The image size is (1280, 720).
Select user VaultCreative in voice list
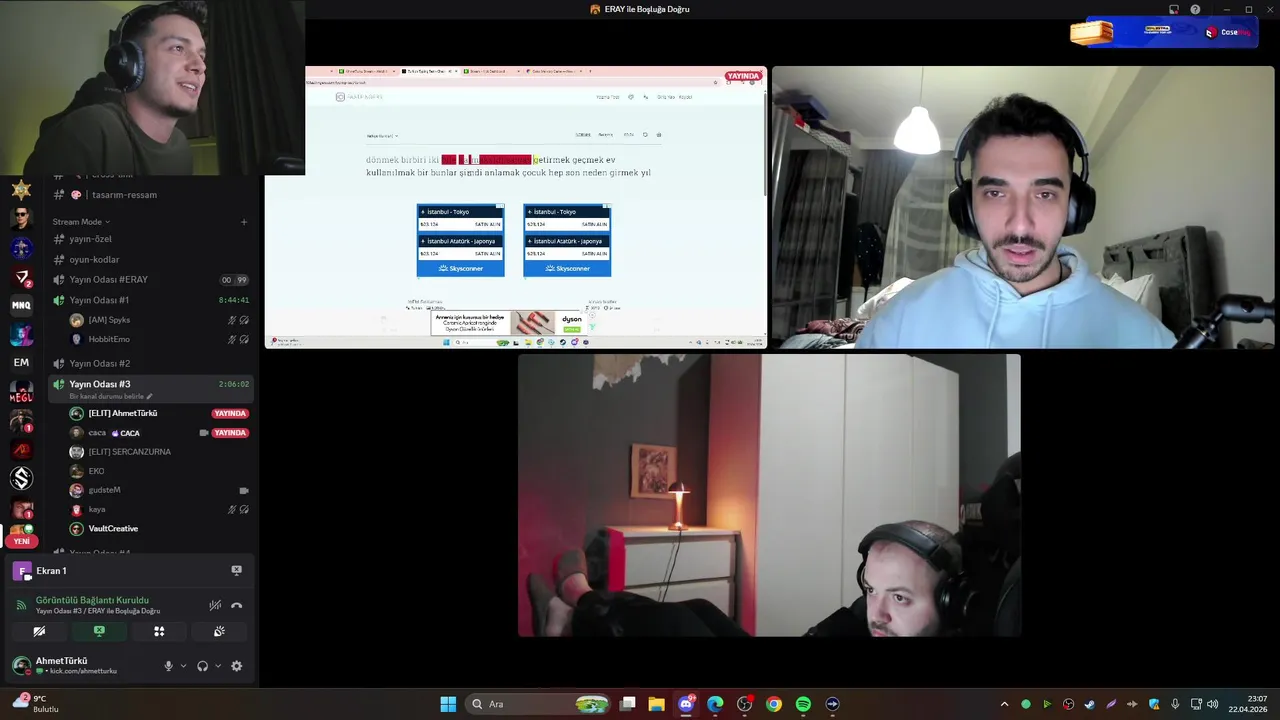click(158, 528)
